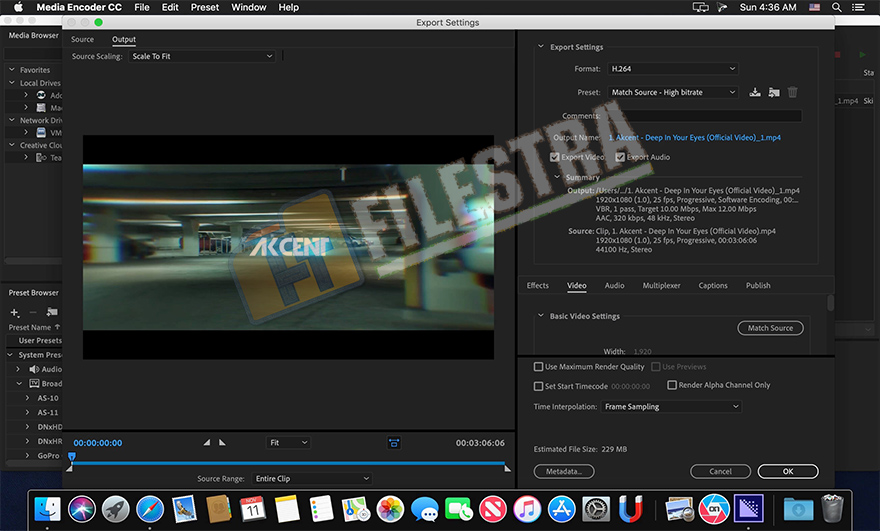Open Messages app in the Dock
880x531 pixels.
[424, 510]
